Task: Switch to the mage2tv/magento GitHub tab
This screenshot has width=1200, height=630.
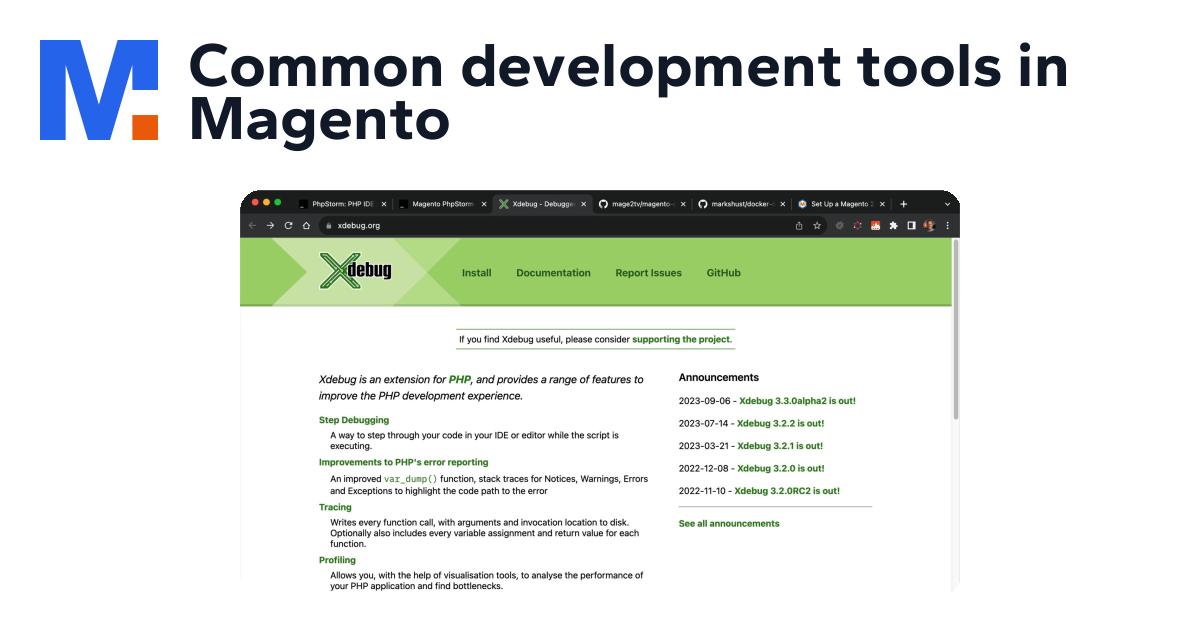Action: pyautogui.click(x=643, y=204)
